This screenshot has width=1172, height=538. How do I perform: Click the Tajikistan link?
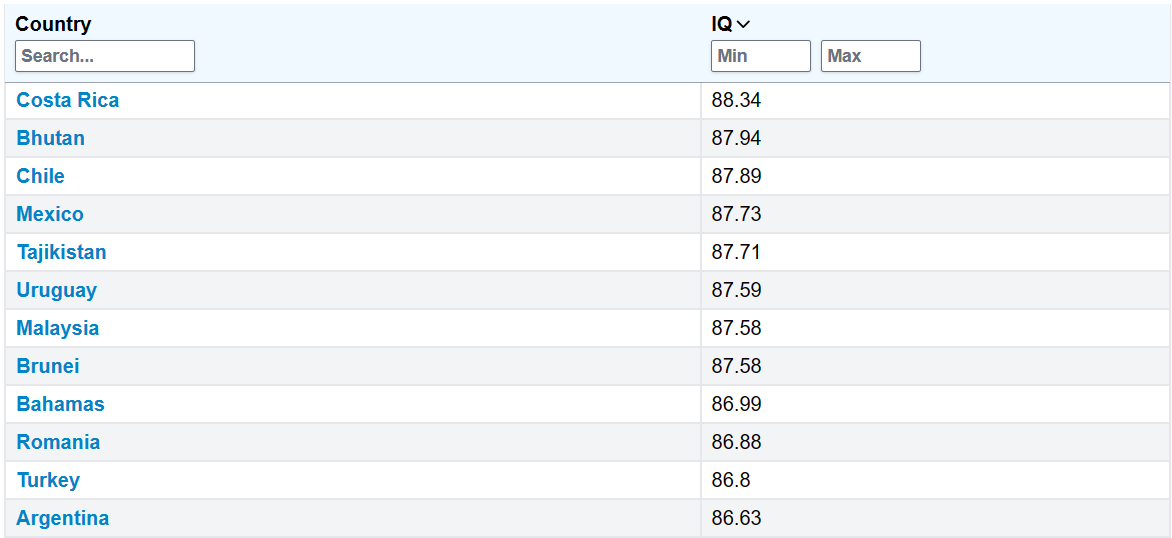(x=62, y=252)
